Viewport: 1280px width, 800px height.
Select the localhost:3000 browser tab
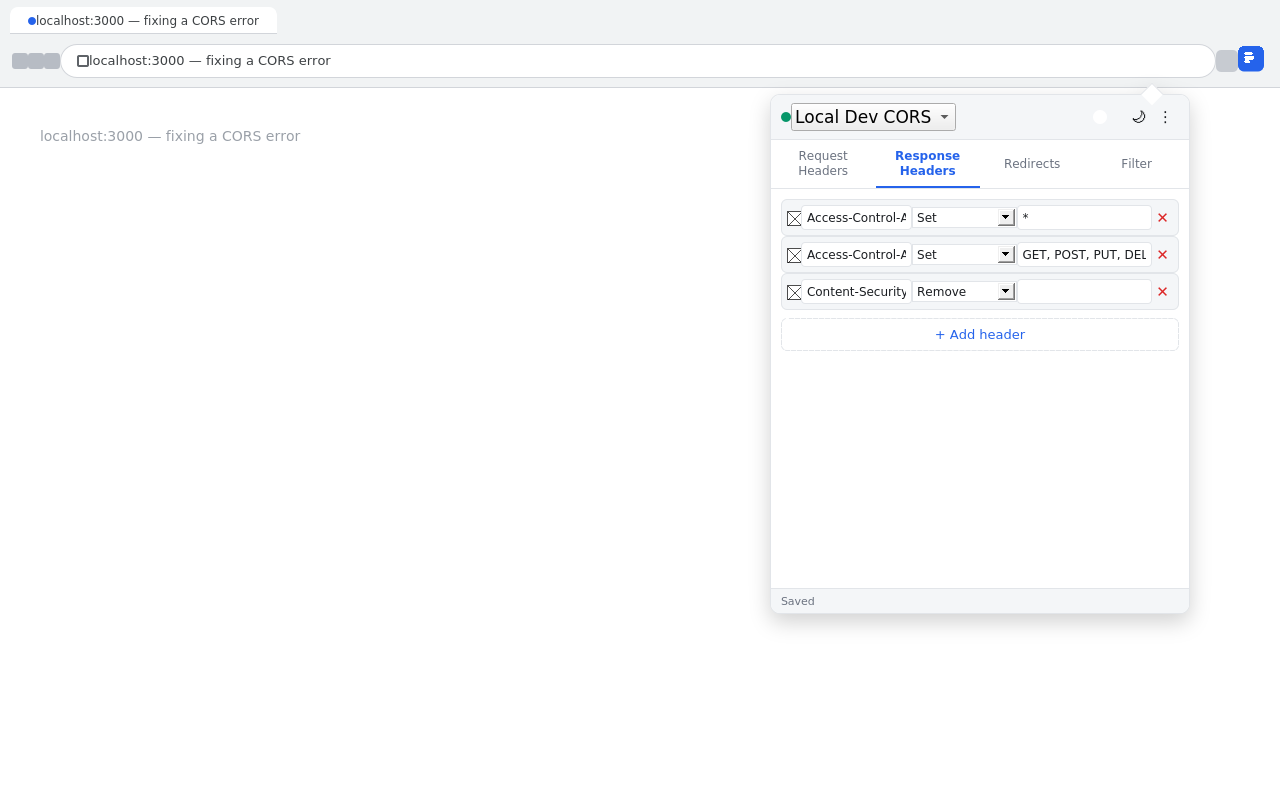point(143,20)
